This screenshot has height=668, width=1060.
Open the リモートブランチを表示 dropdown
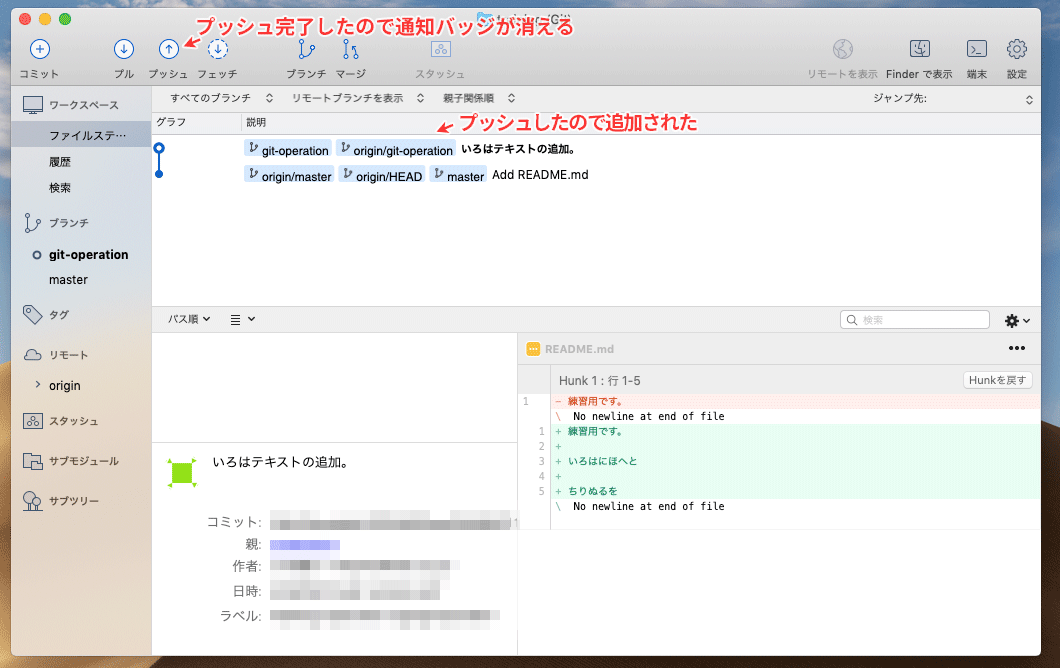tap(358, 98)
